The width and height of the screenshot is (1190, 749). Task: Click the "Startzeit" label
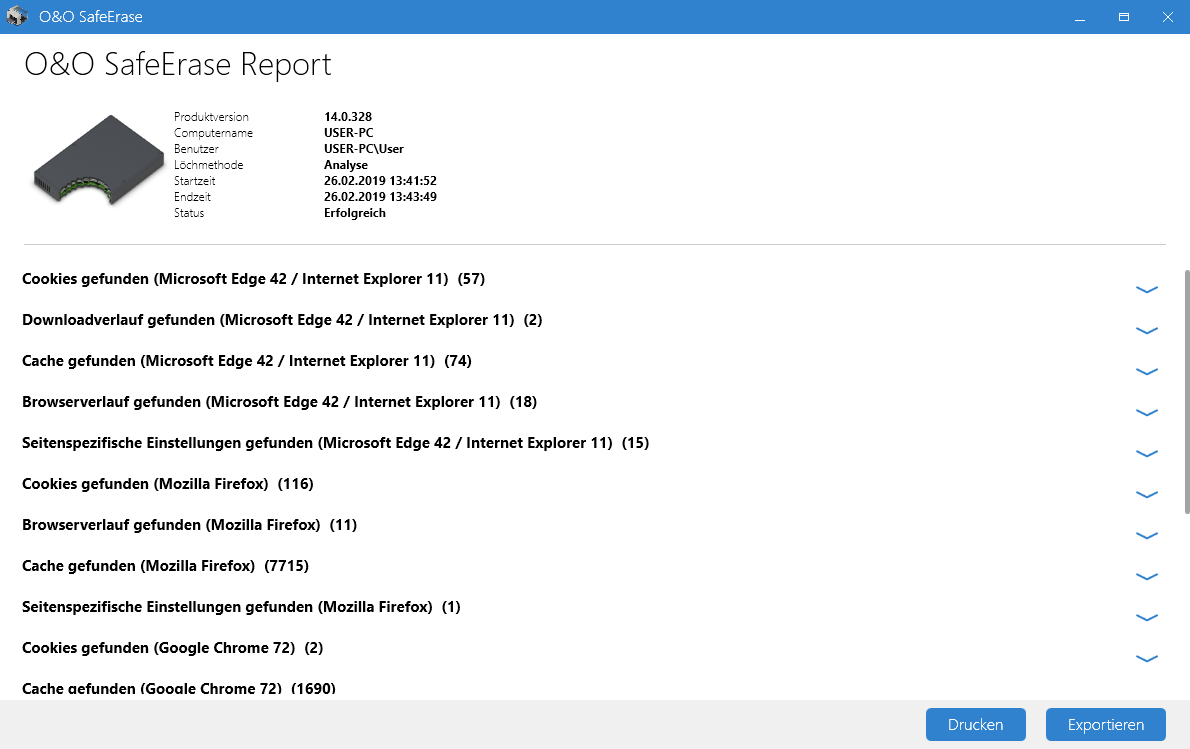pyautogui.click(x=194, y=181)
